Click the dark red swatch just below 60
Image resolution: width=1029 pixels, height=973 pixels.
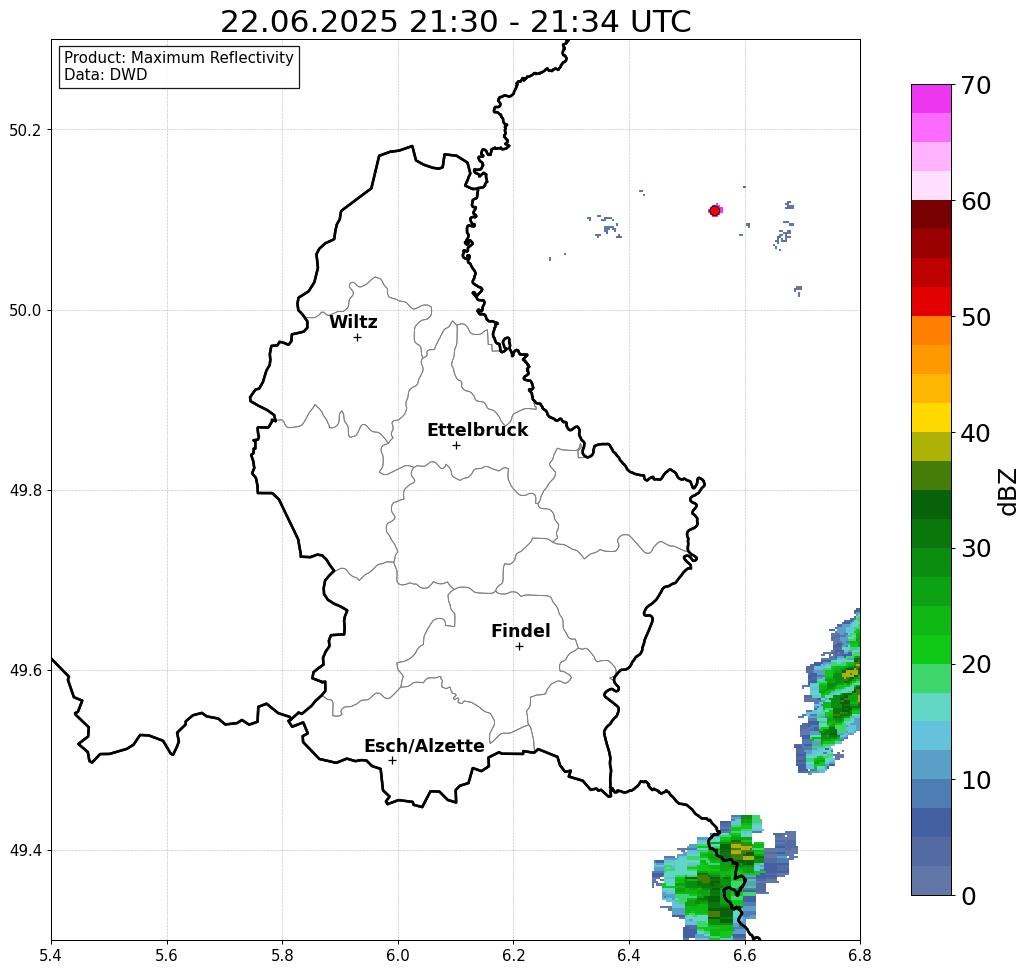tap(931, 215)
